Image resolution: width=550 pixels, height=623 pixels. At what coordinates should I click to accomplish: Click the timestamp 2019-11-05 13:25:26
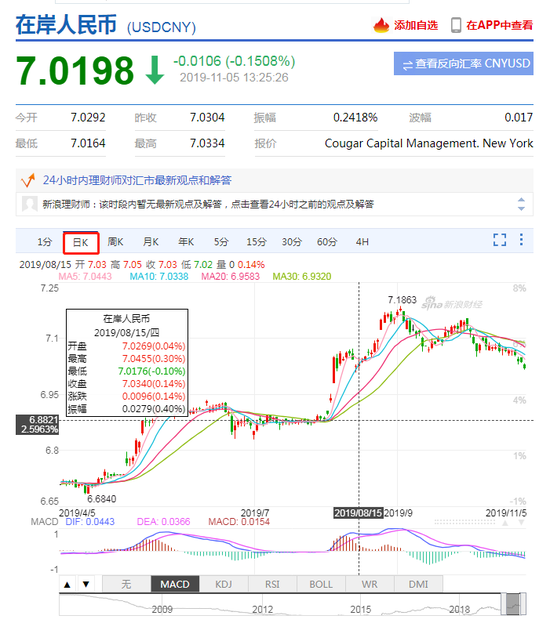(x=234, y=77)
